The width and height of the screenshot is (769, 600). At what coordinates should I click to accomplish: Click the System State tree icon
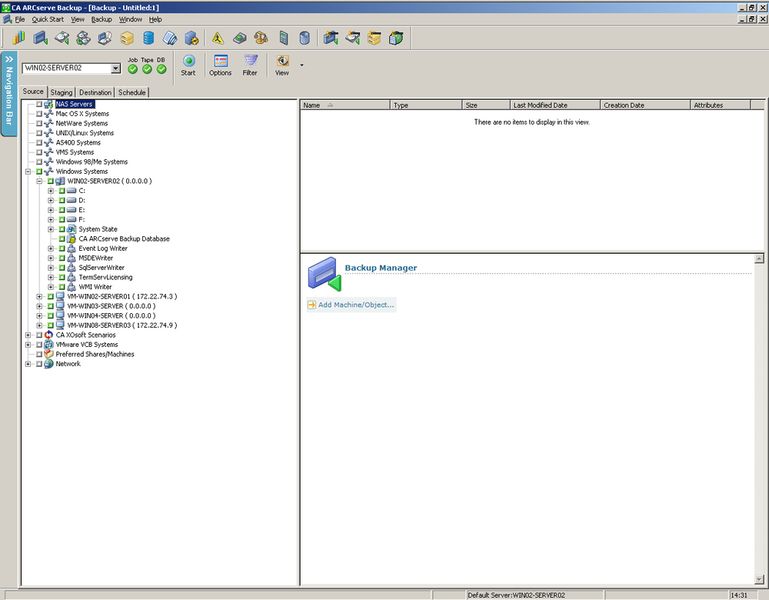pyautogui.click(x=72, y=229)
